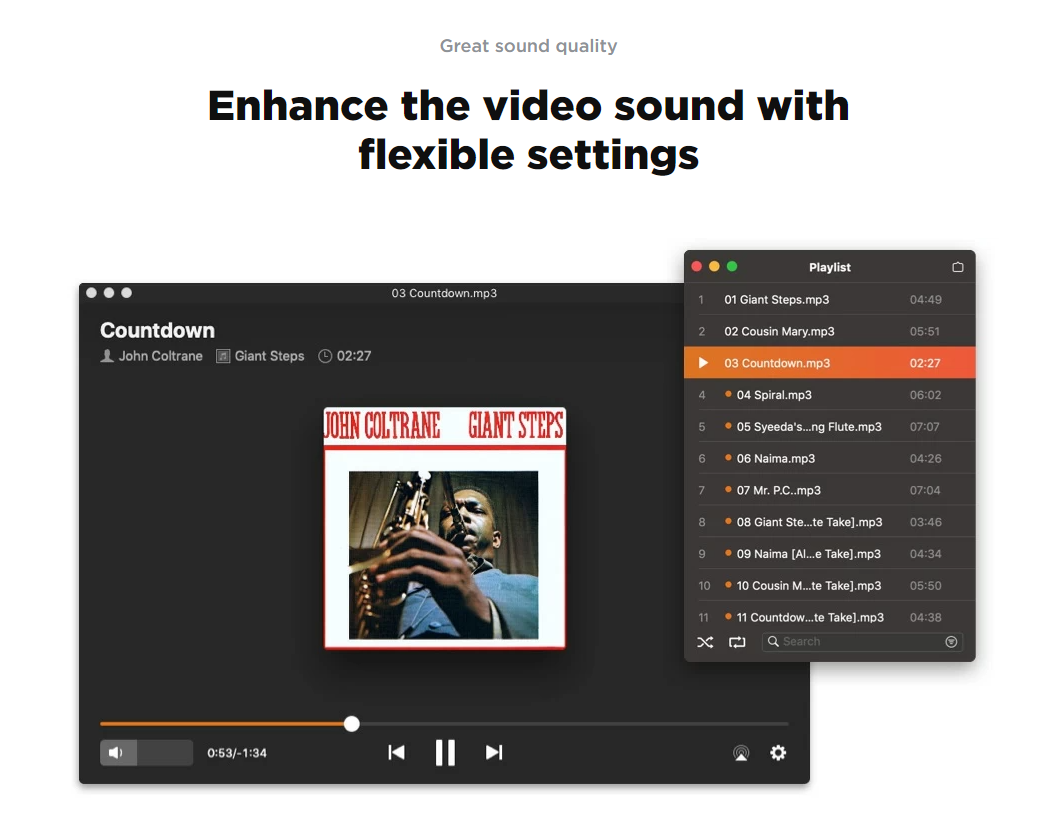Viewport: 1057px width, 822px height.
Task: Click the playback progress slider knob
Action: coord(351,723)
